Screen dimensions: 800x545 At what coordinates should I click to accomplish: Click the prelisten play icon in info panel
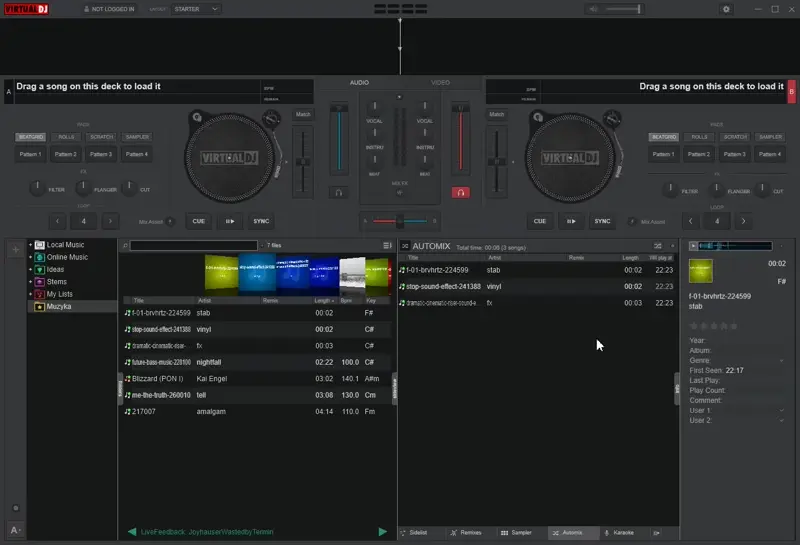[x=693, y=246]
